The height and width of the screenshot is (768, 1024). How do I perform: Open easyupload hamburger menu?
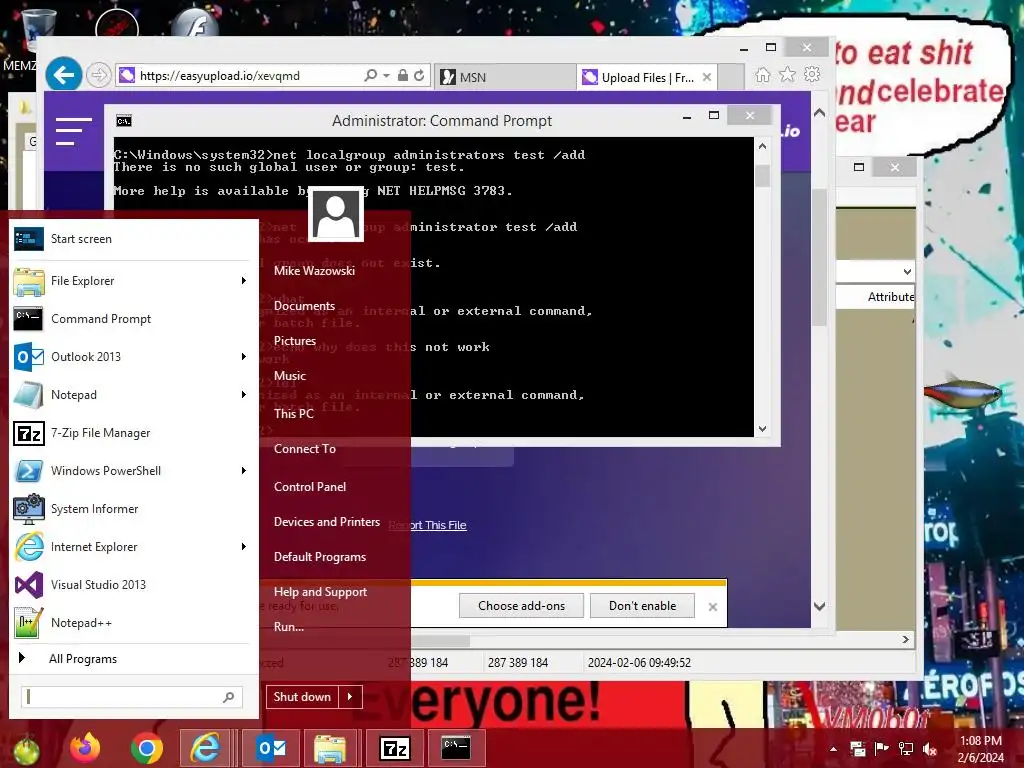[x=73, y=131]
